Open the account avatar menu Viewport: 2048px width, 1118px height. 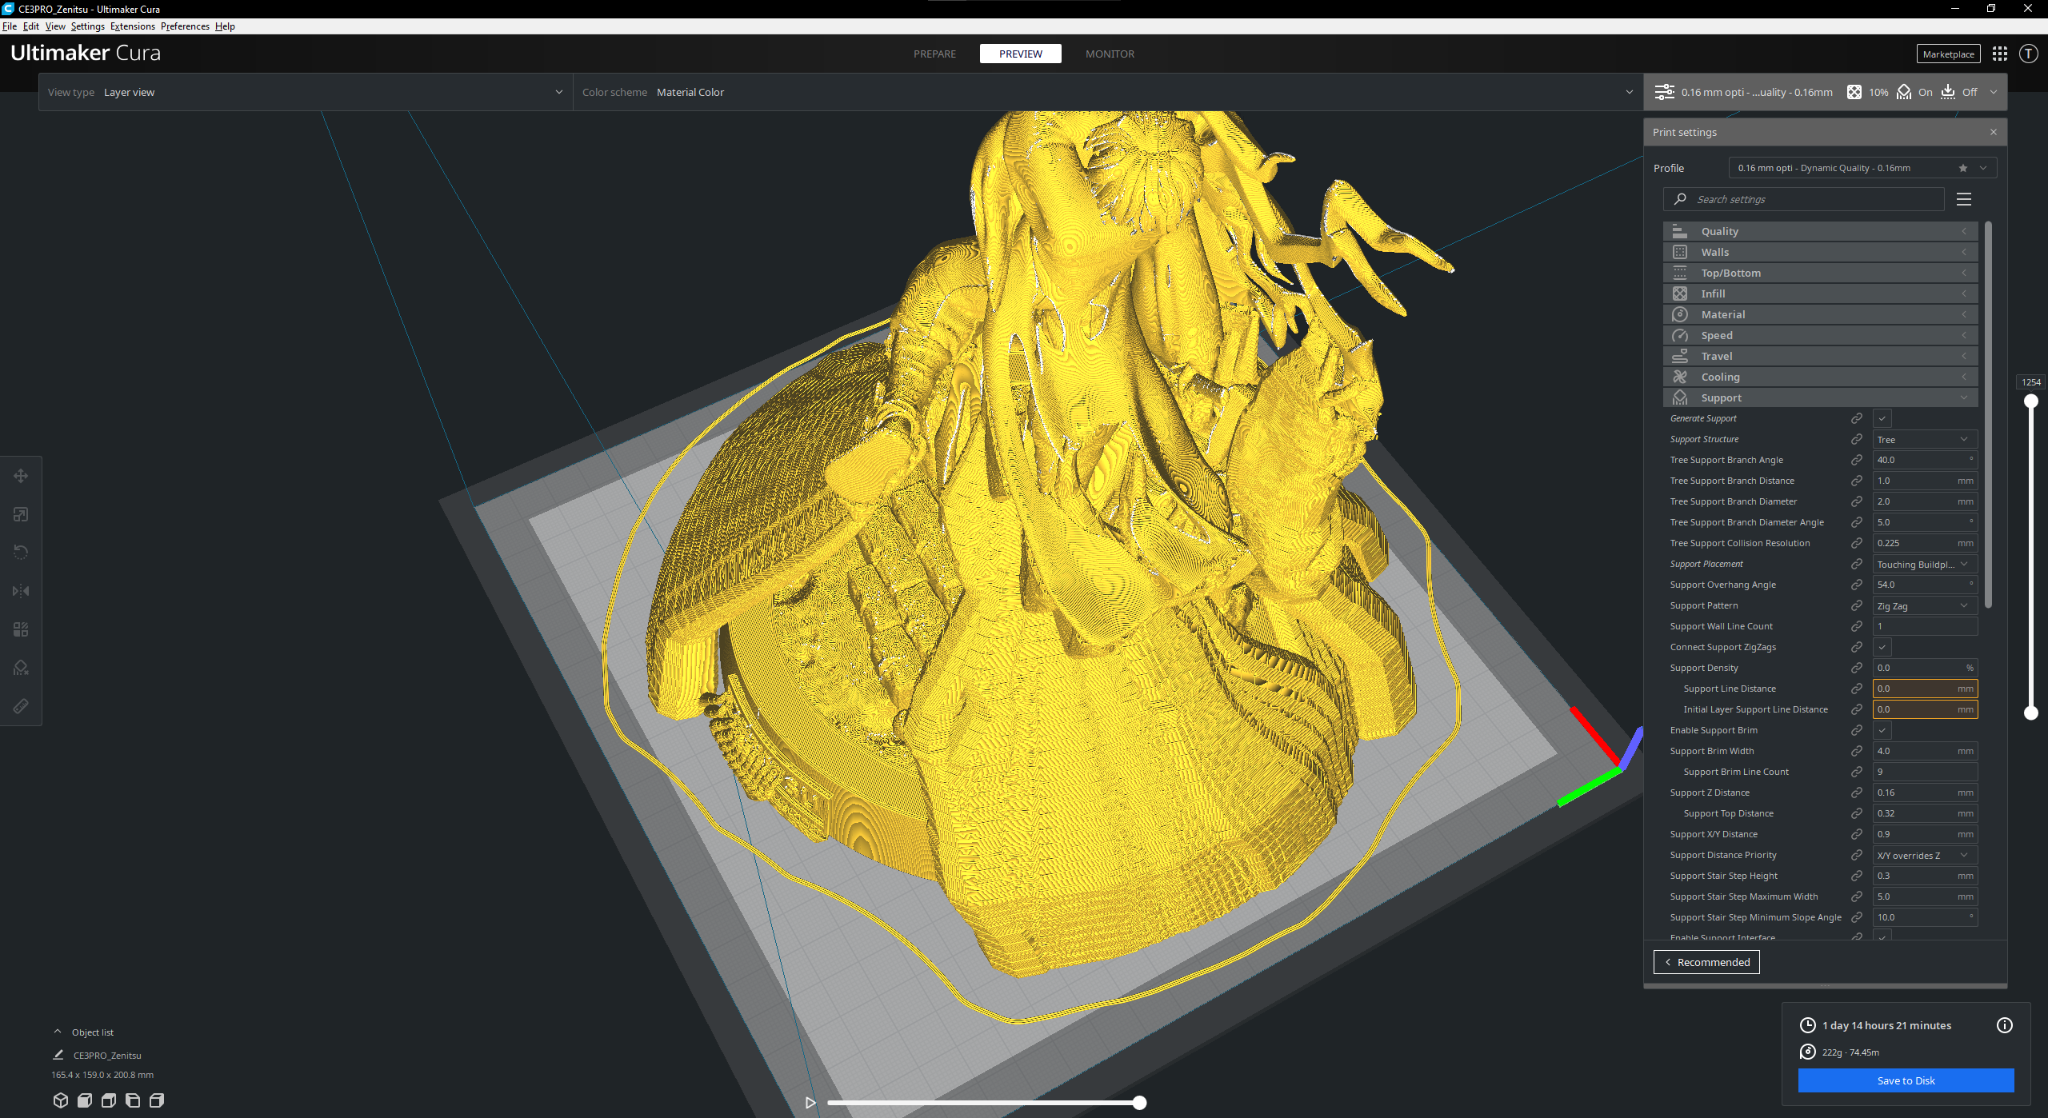pyautogui.click(x=2028, y=54)
